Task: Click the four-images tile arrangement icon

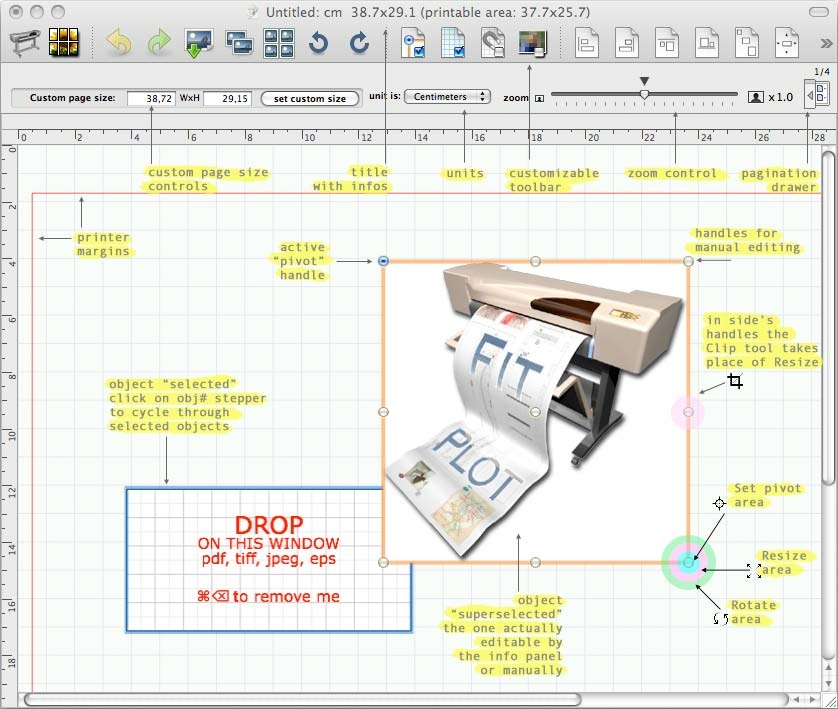Action: click(x=278, y=43)
